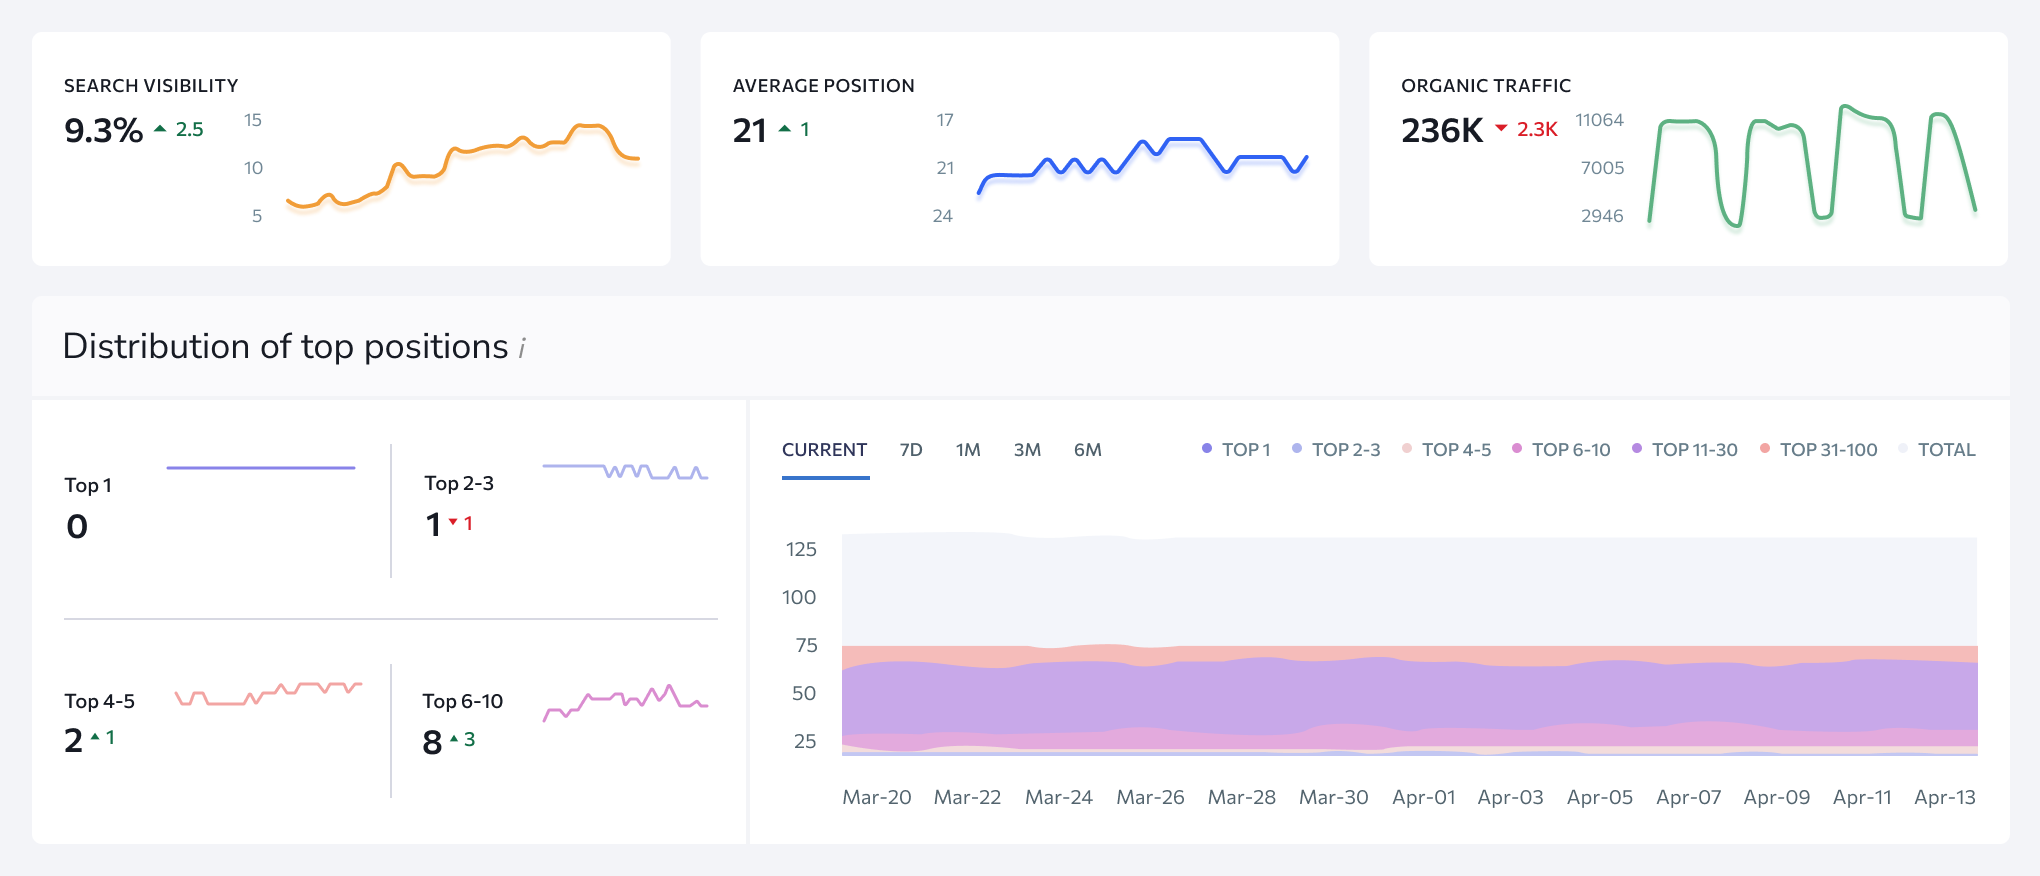
Task: Toggle the TOP 31-100 legend series
Action: pos(1819,450)
